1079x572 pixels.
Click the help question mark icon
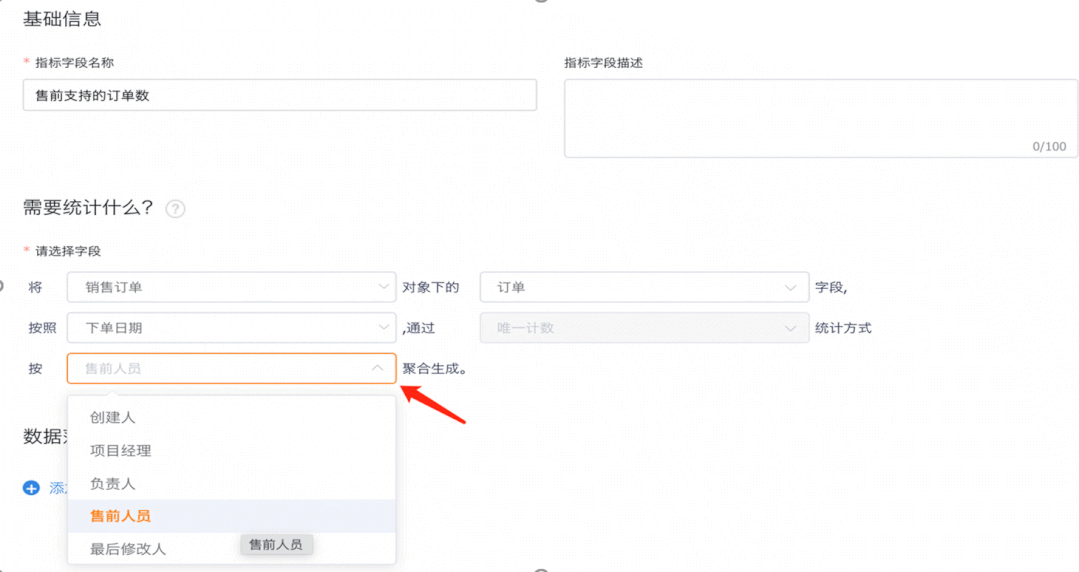175,209
